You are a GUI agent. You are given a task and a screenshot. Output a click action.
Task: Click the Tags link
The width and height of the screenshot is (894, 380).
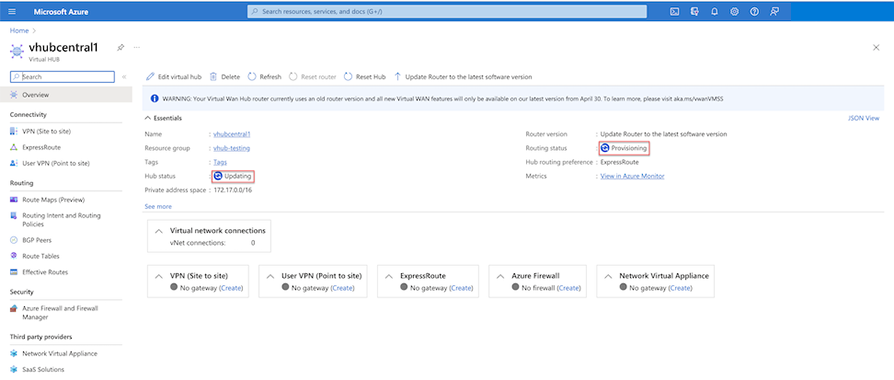tap(220, 162)
